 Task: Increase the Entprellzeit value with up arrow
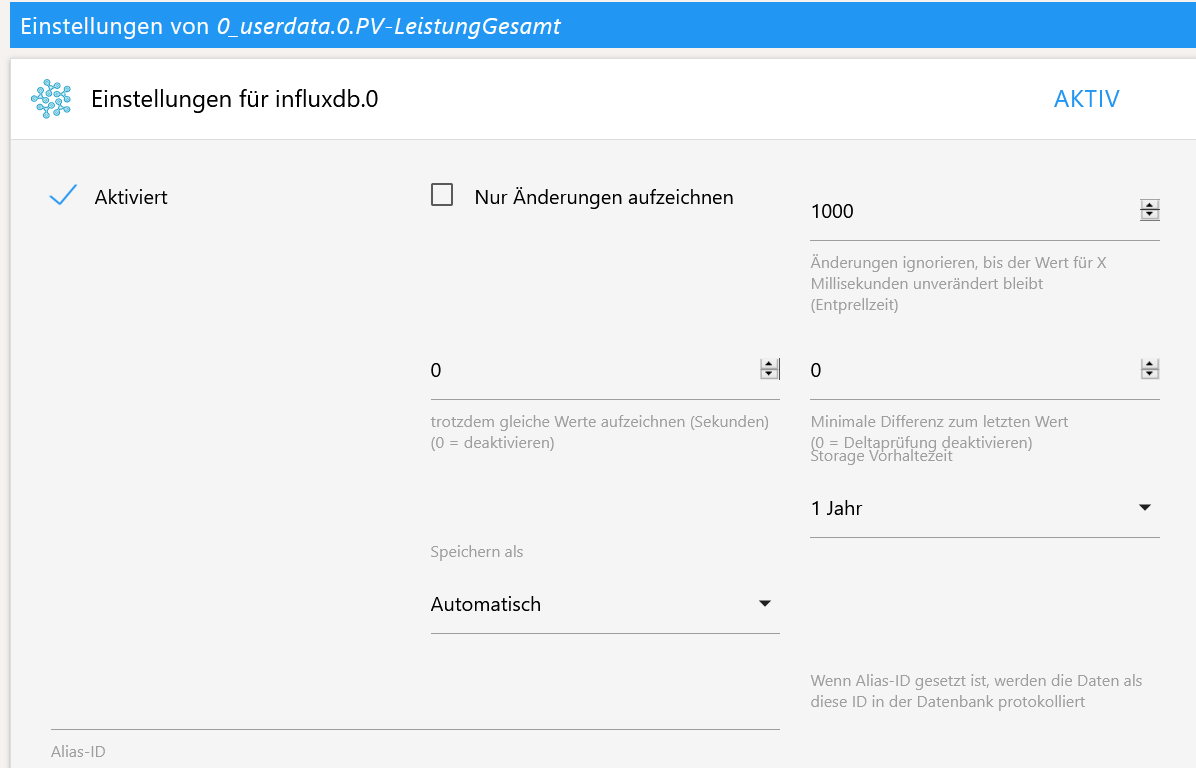[x=1150, y=205]
